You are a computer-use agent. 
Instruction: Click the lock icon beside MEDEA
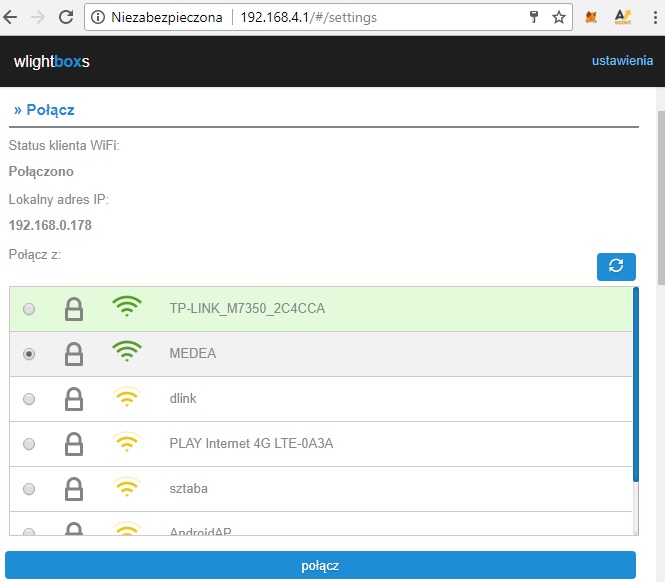pos(73,354)
